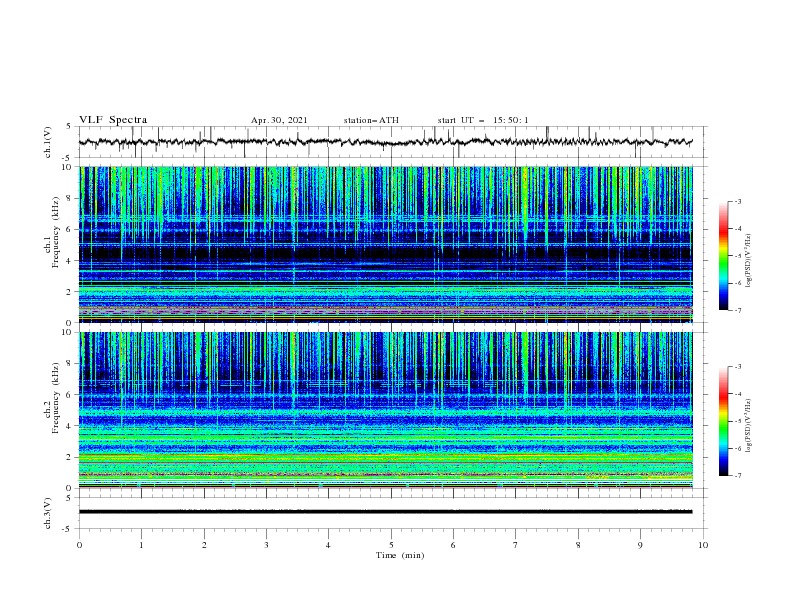Click the "station=ATH" header label

(x=371, y=120)
